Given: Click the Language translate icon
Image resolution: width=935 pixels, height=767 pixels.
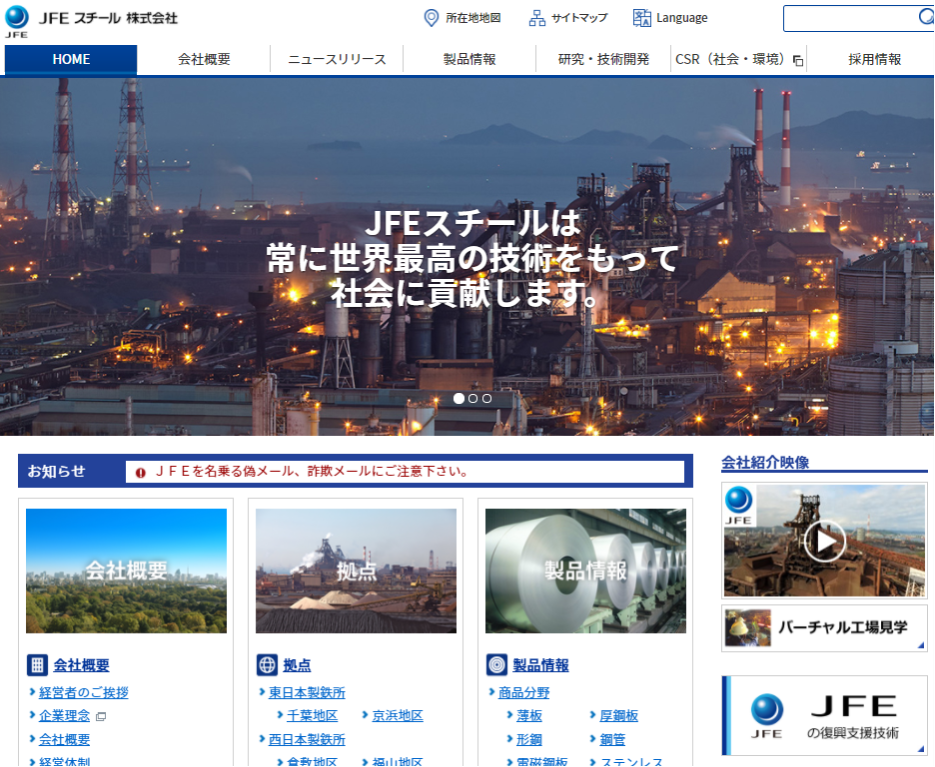Looking at the screenshot, I should pos(642,18).
